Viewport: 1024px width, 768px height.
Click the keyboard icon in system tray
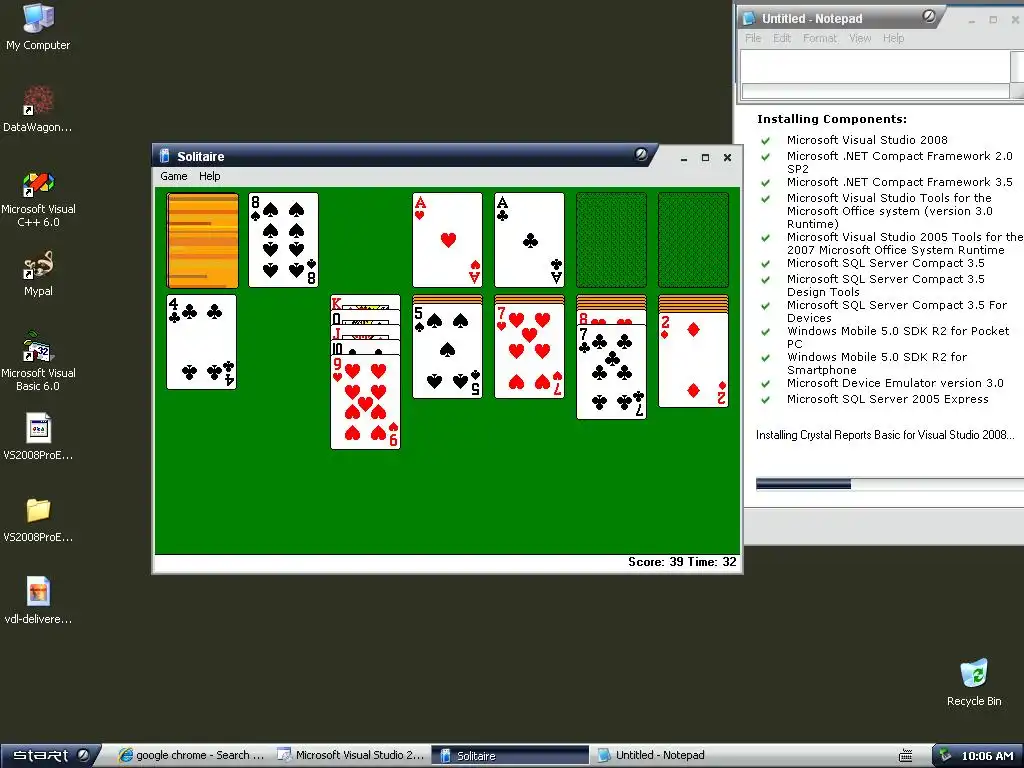(905, 756)
